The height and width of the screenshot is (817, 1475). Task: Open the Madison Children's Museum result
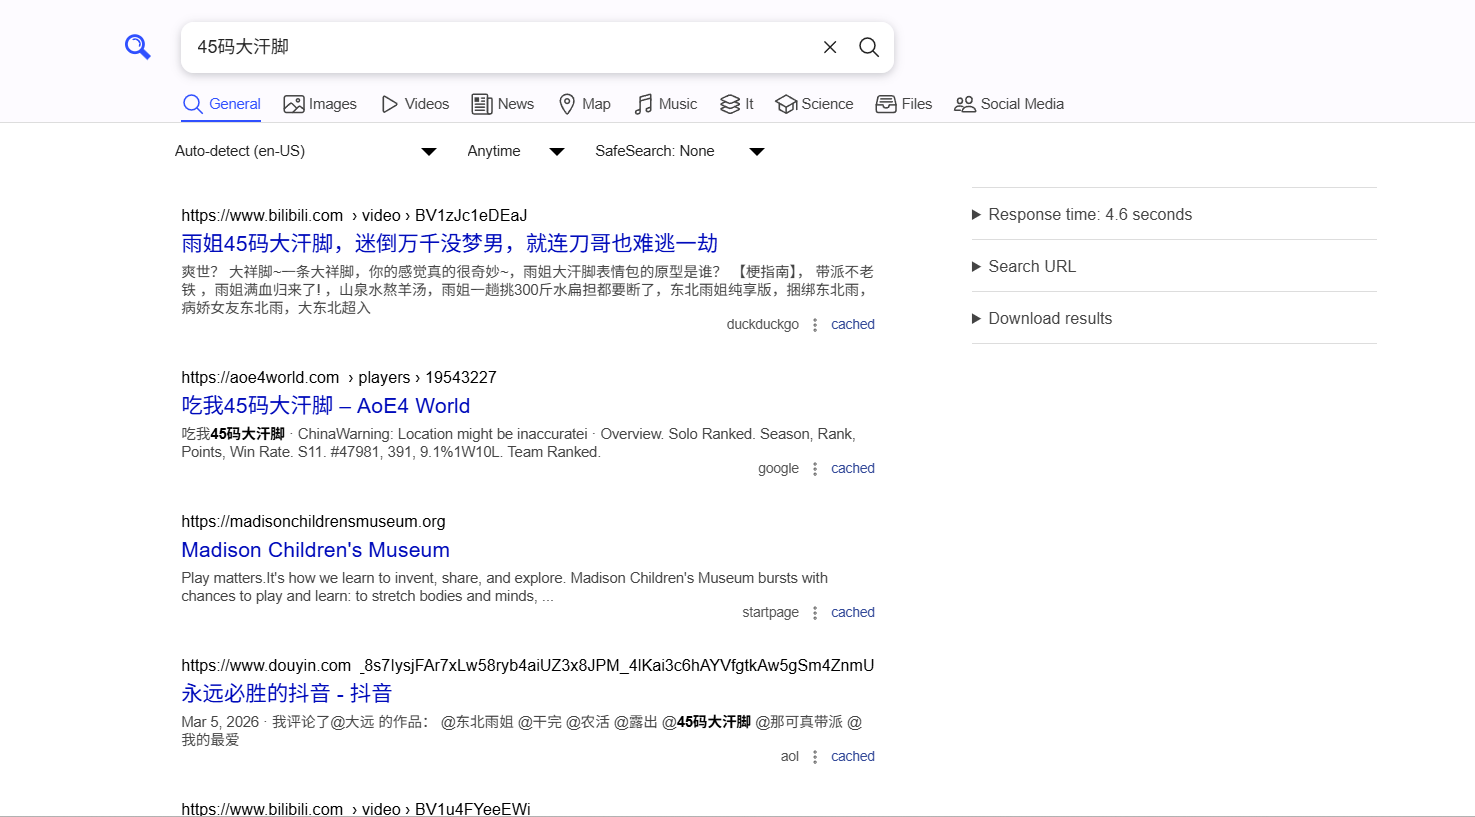(x=316, y=549)
